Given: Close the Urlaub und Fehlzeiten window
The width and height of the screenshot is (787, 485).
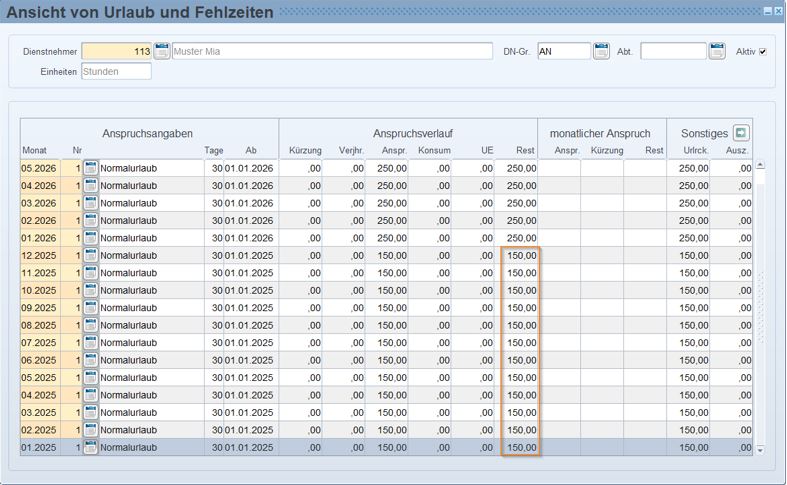Looking at the screenshot, I should click(x=778, y=10).
